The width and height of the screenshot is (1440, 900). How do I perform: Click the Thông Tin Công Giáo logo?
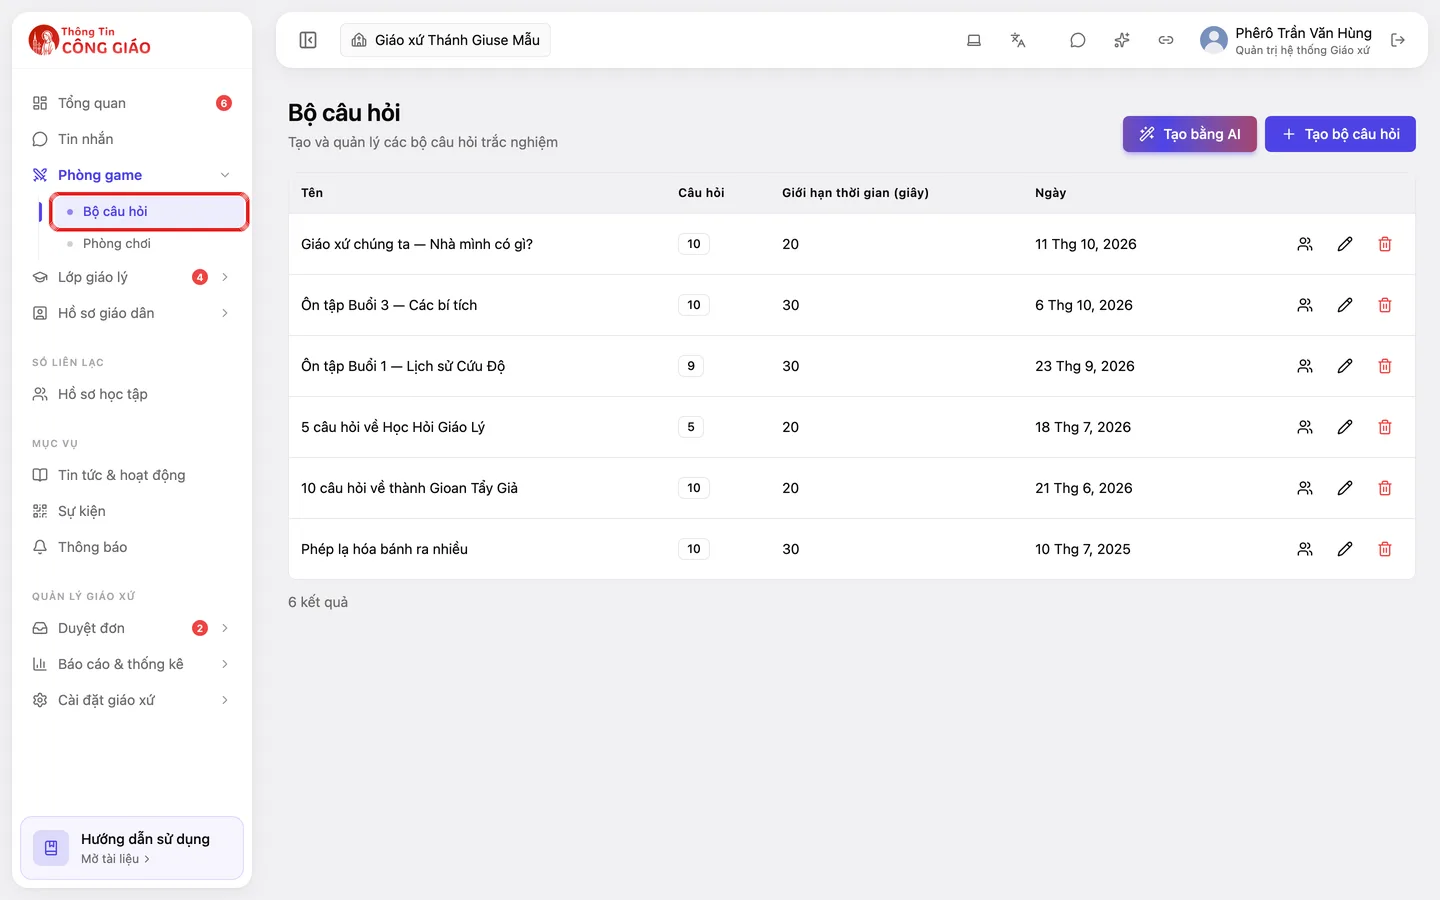coord(90,40)
